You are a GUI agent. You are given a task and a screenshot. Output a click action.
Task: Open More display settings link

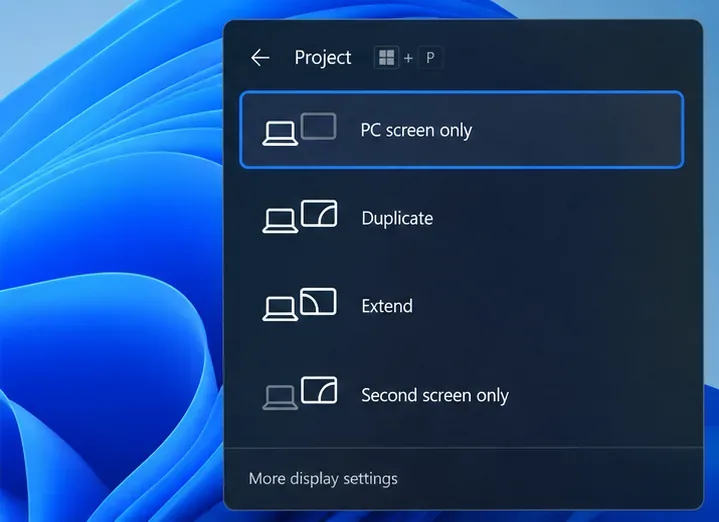pos(323,478)
